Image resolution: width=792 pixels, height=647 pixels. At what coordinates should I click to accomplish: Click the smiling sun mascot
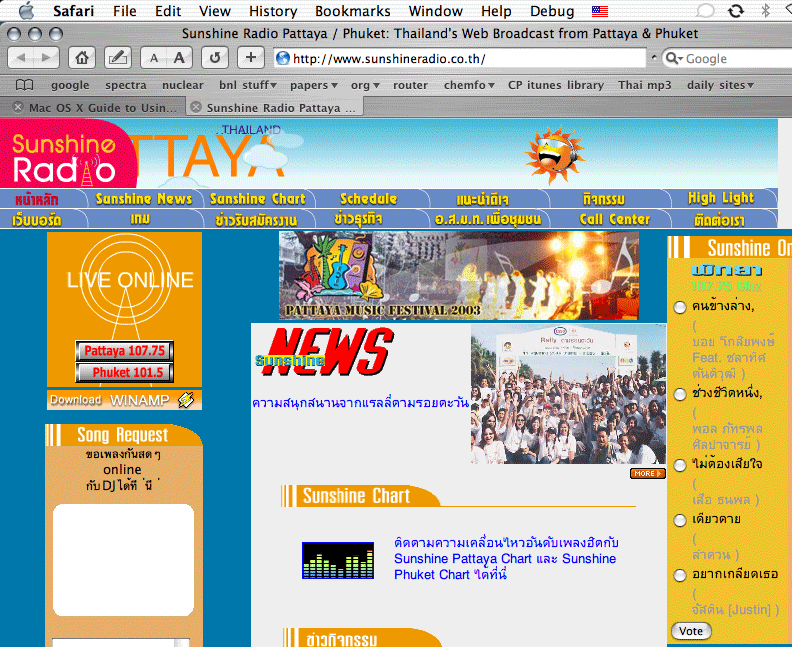[x=553, y=155]
